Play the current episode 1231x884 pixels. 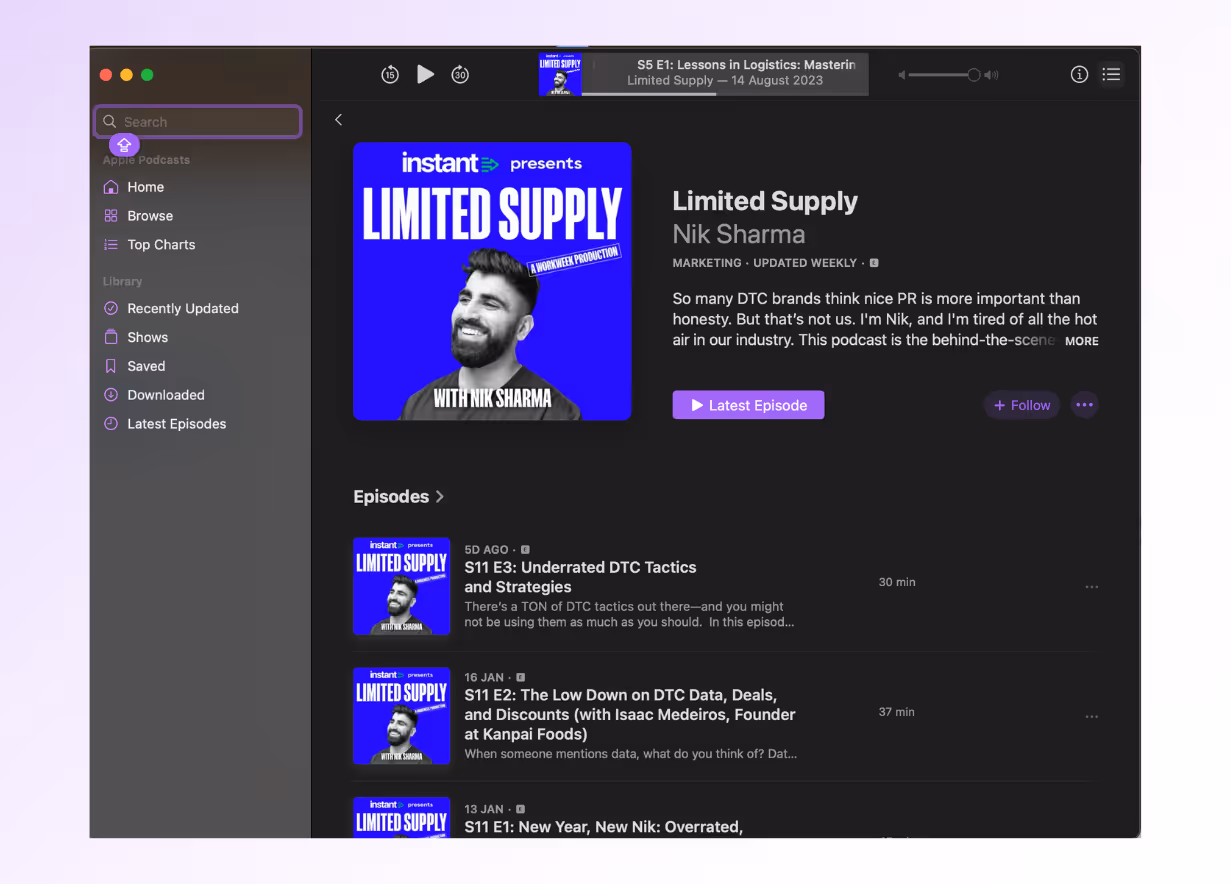(x=425, y=74)
